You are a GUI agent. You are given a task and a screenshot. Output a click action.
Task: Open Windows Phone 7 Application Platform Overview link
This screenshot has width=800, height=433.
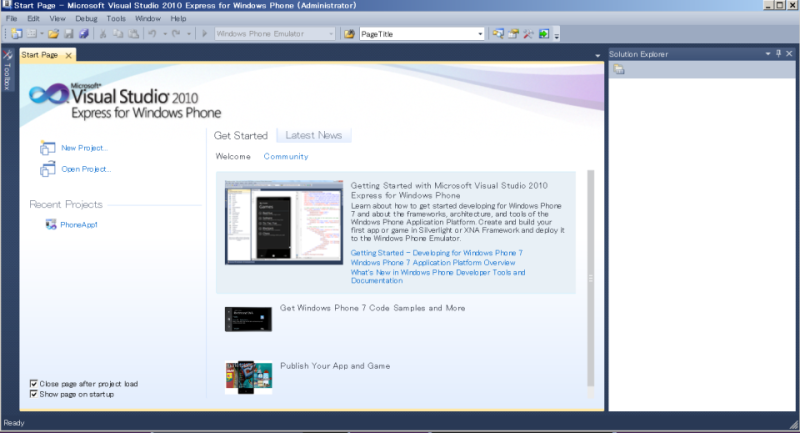pyautogui.click(x=433, y=263)
